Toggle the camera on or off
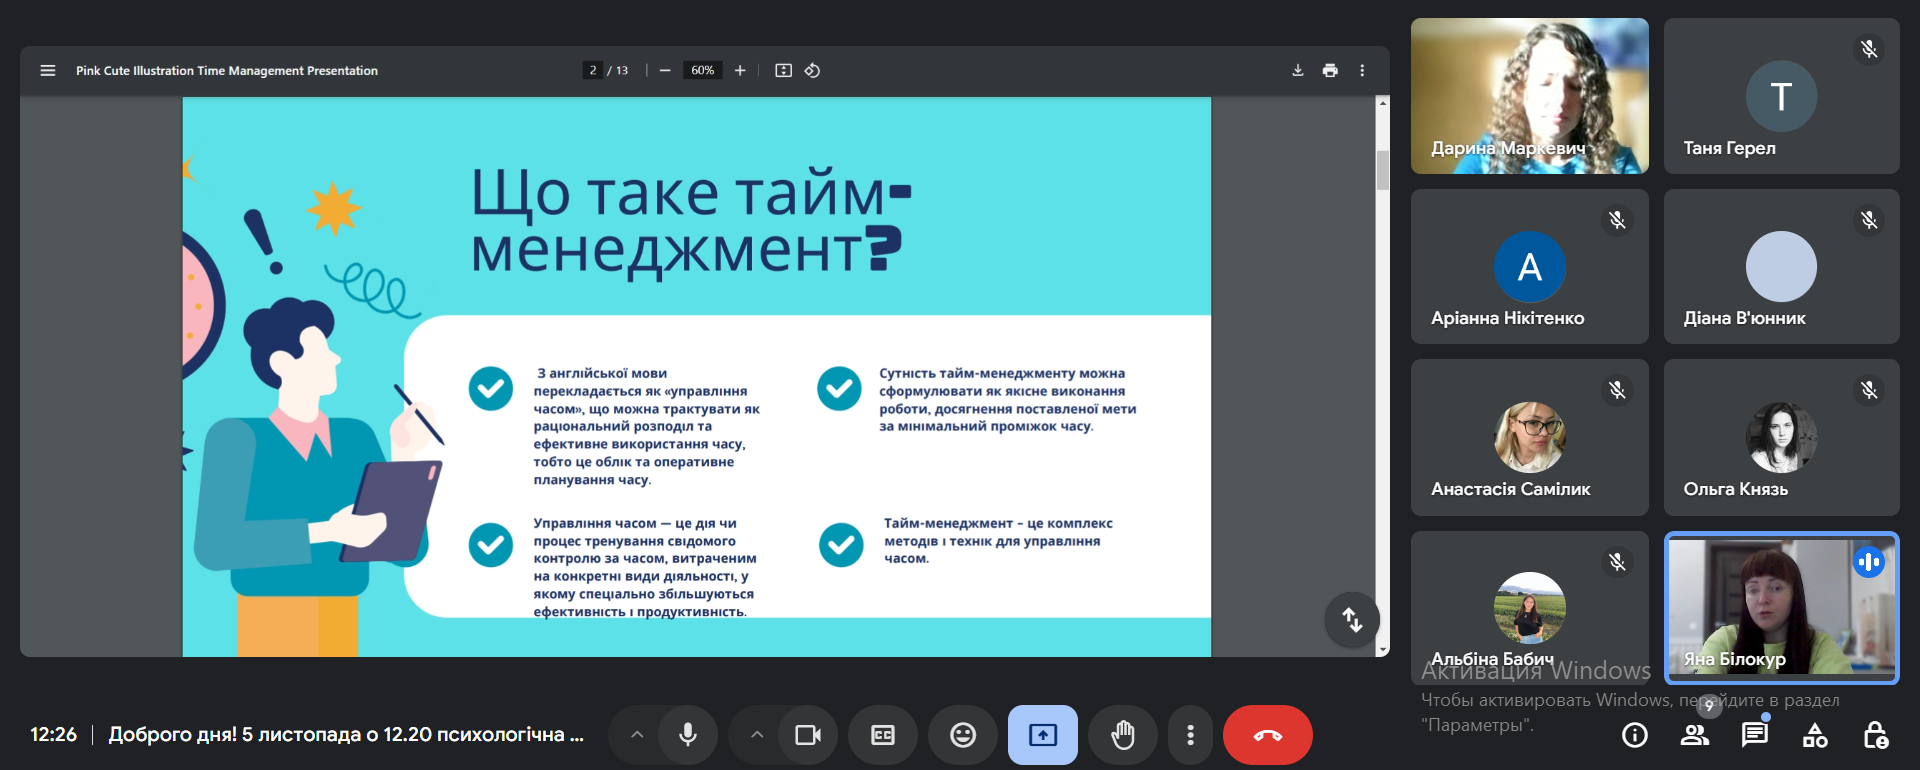 807,735
